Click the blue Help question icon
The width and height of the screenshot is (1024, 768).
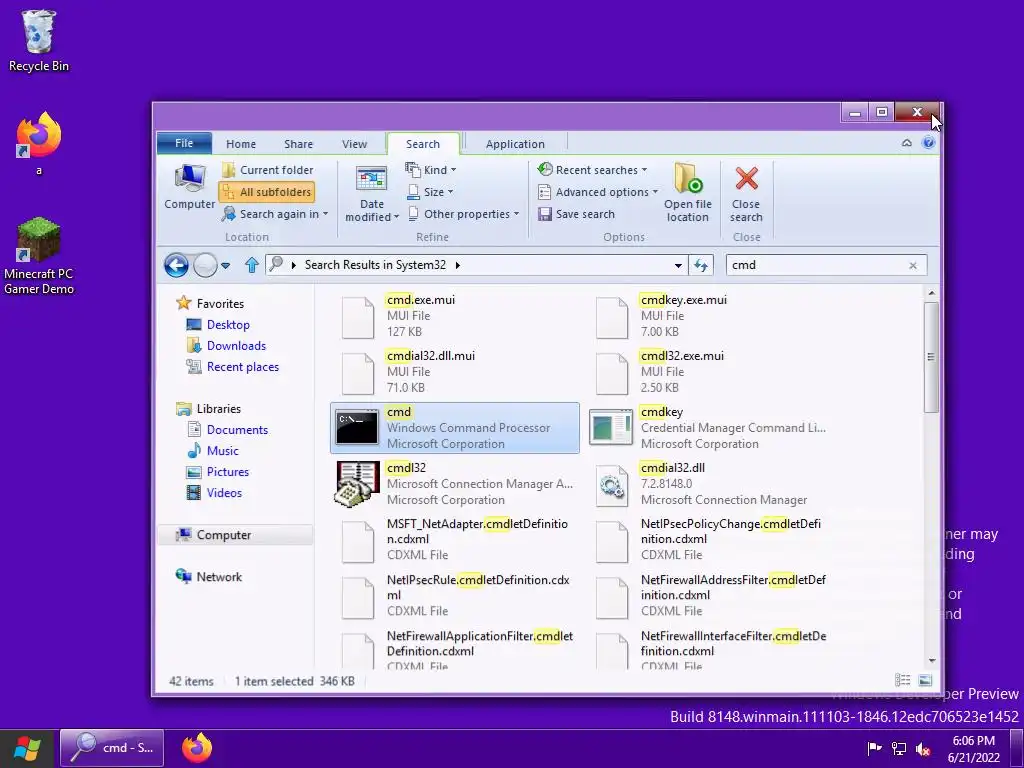coord(928,142)
